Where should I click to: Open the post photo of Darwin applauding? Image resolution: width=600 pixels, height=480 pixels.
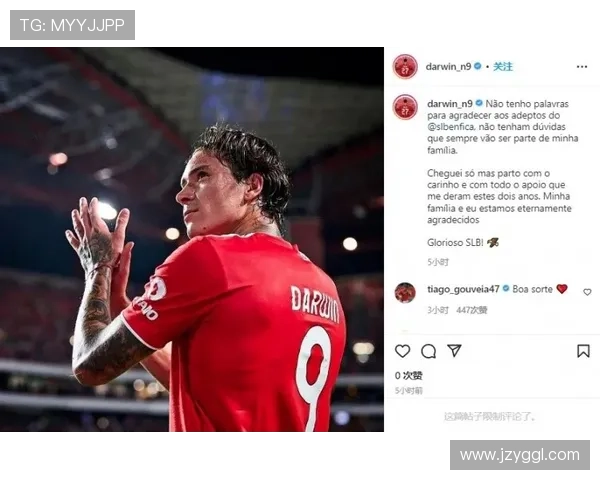[x=192, y=240]
